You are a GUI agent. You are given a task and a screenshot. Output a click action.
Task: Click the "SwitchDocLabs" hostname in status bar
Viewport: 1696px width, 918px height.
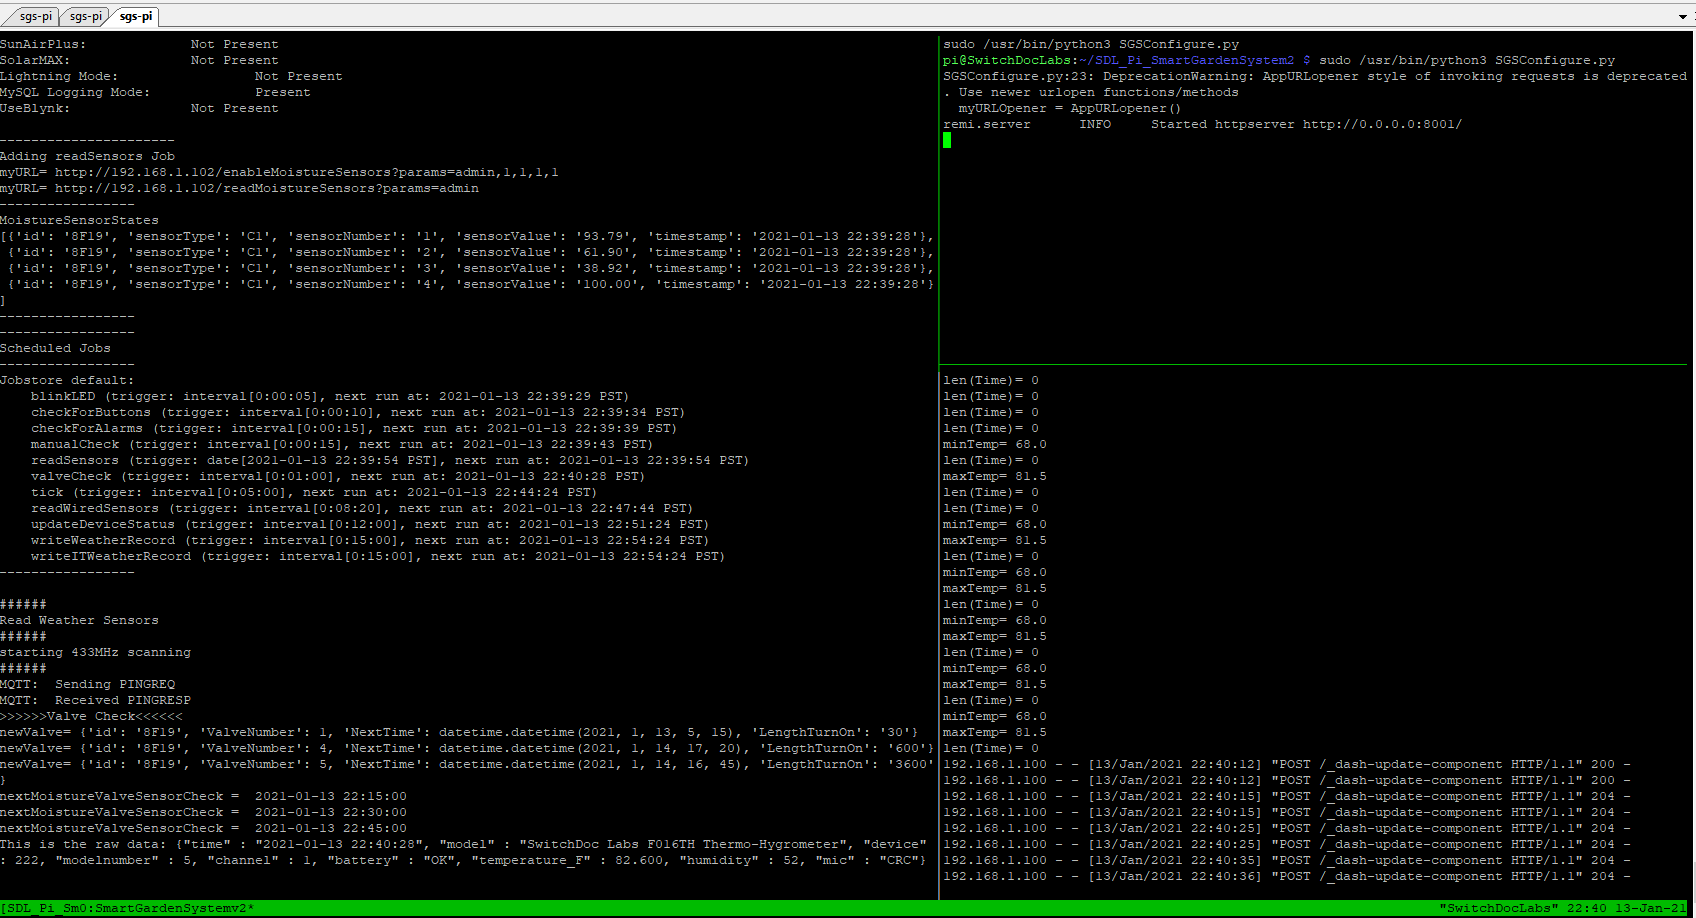click(1498, 908)
